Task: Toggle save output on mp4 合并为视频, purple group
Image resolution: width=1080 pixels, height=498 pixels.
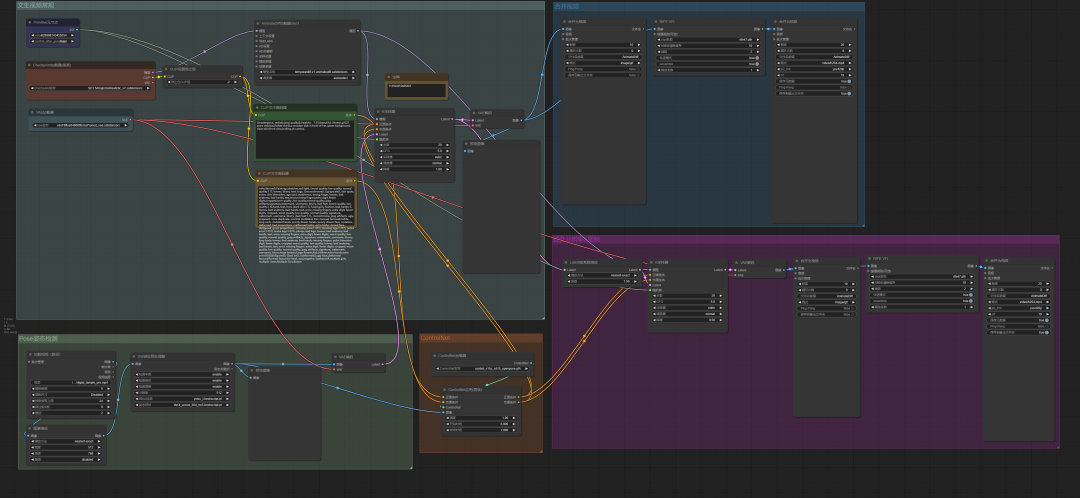Action: pyautogui.click(x=1017, y=332)
